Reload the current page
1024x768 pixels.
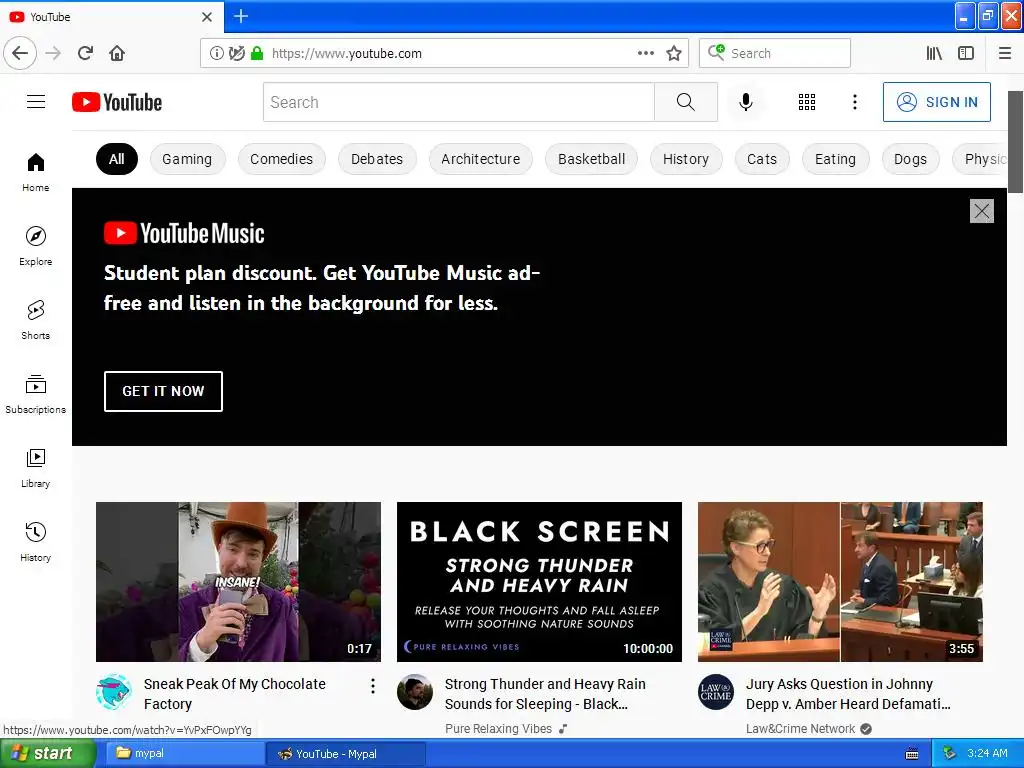pos(86,53)
